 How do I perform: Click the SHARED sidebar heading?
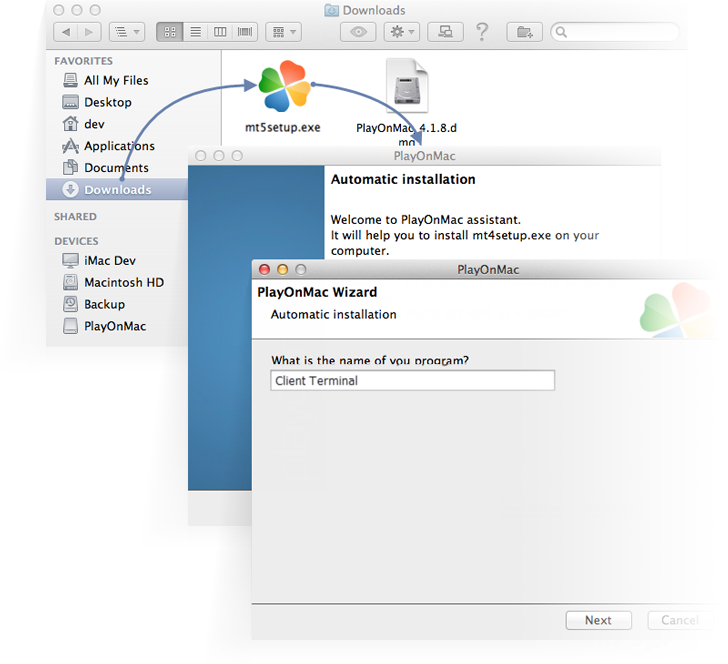(75, 216)
